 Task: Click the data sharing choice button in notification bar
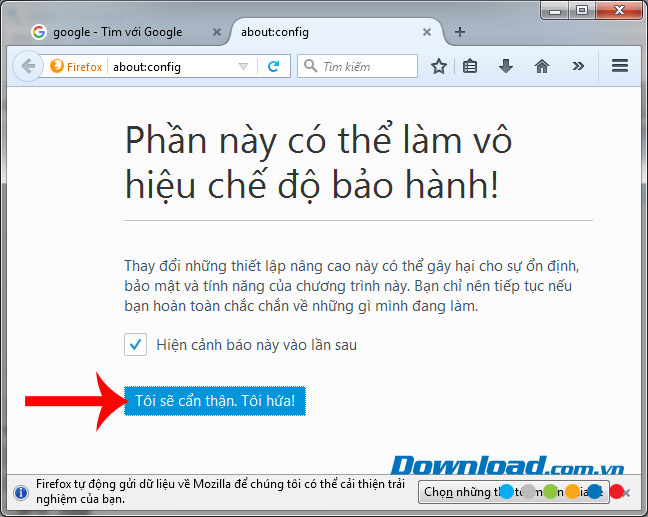click(x=514, y=492)
